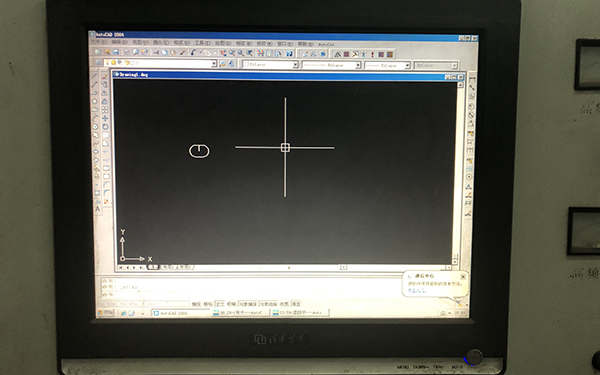The image size is (600, 375).
Task: Select the Rotate modify tool
Action: tap(105, 127)
